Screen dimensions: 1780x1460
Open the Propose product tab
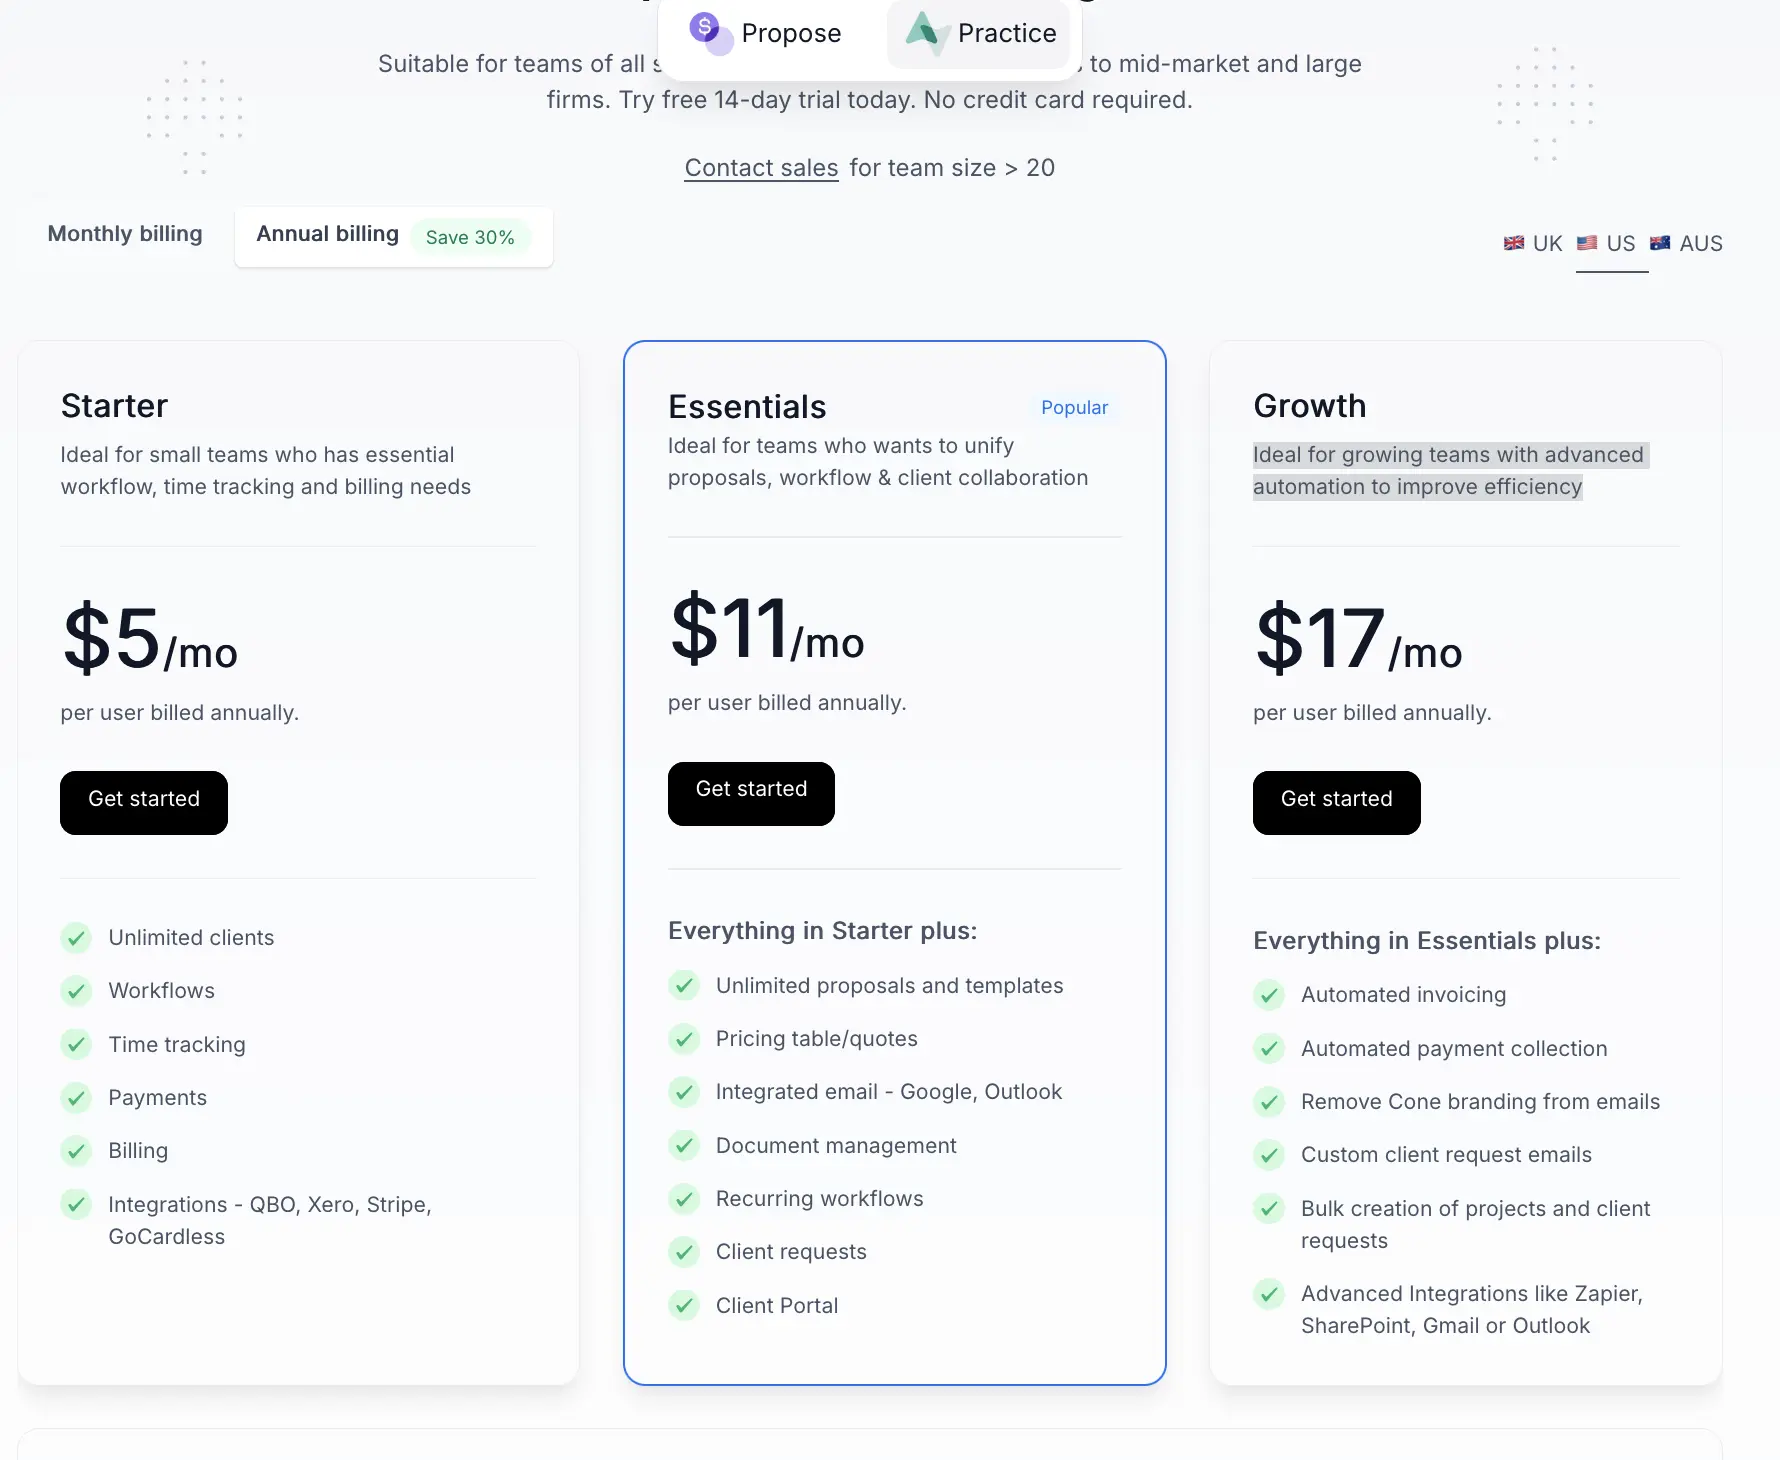click(x=766, y=33)
